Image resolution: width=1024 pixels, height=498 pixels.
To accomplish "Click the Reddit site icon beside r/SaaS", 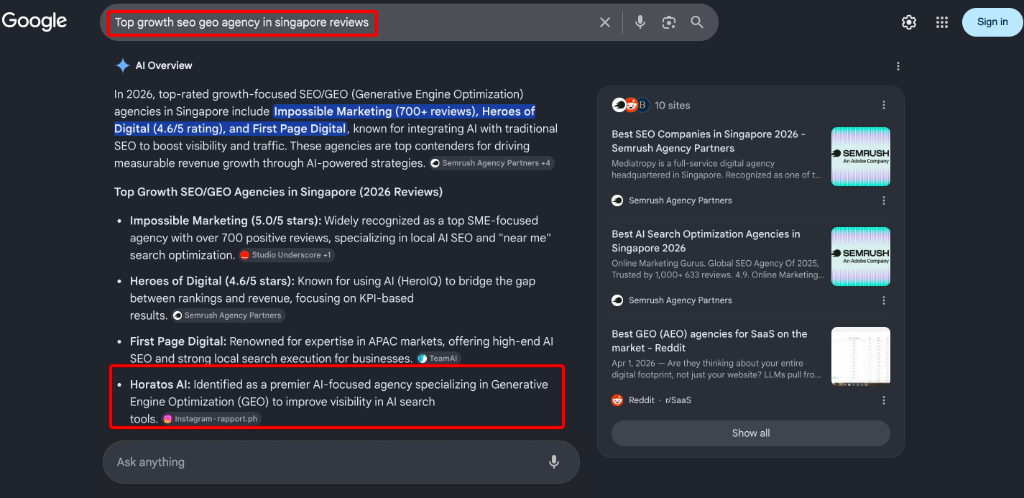I will (618, 400).
